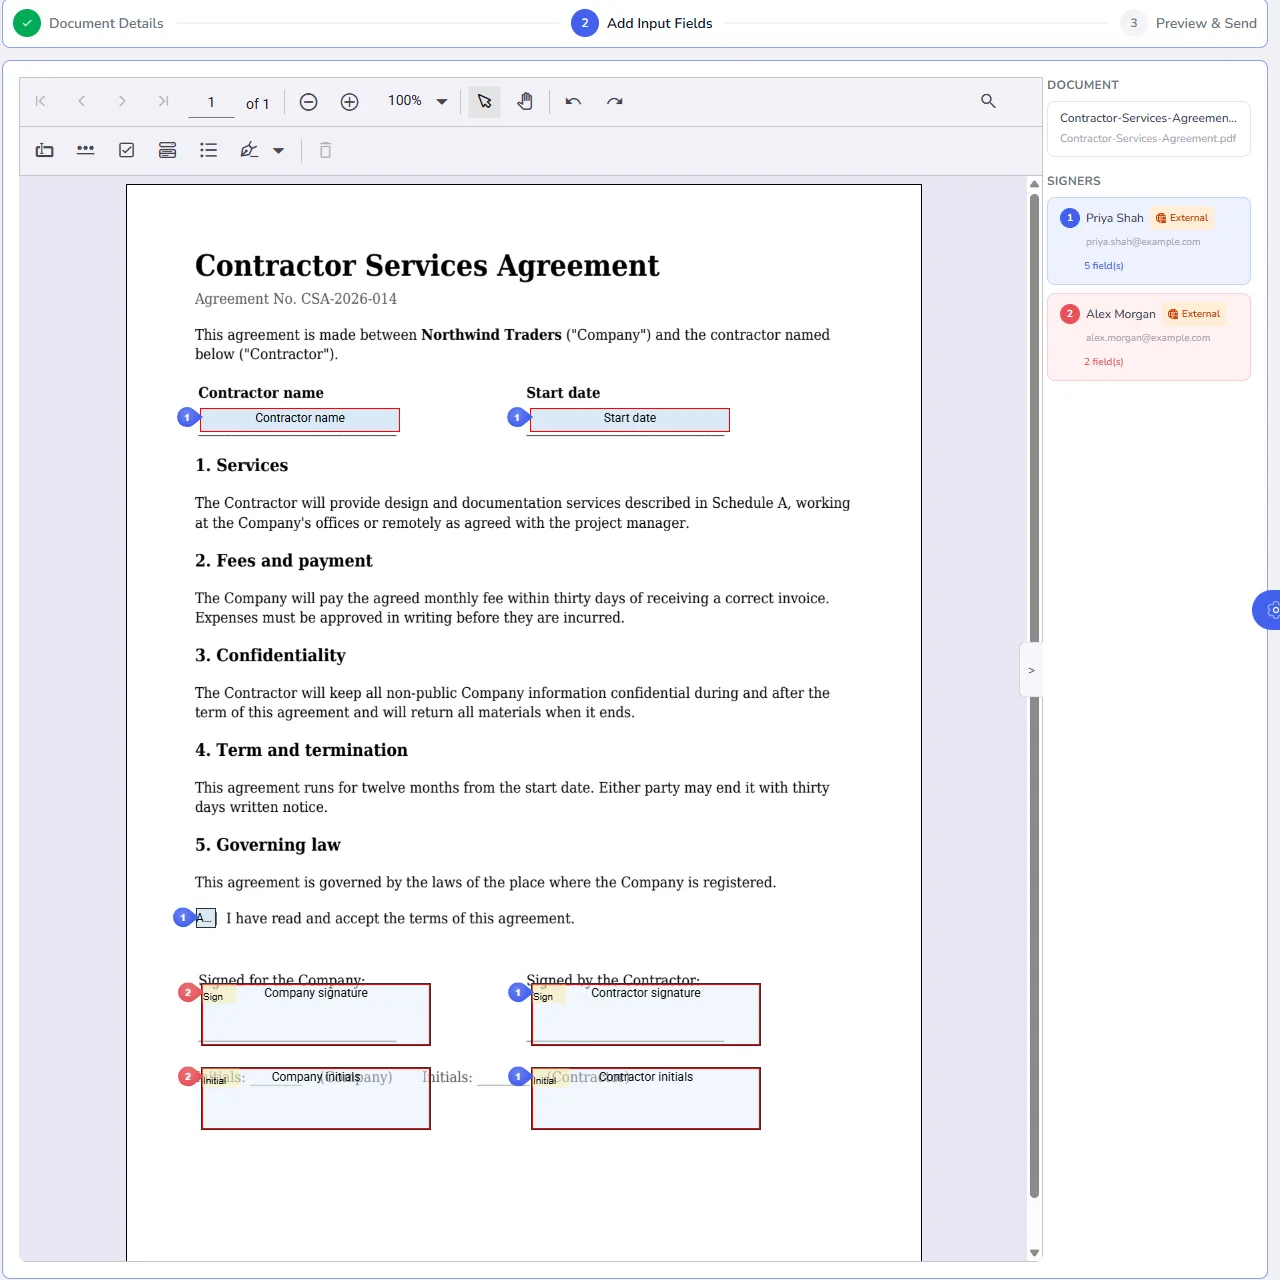Select the signature field tool
The height and width of the screenshot is (1280, 1280).
point(249,150)
